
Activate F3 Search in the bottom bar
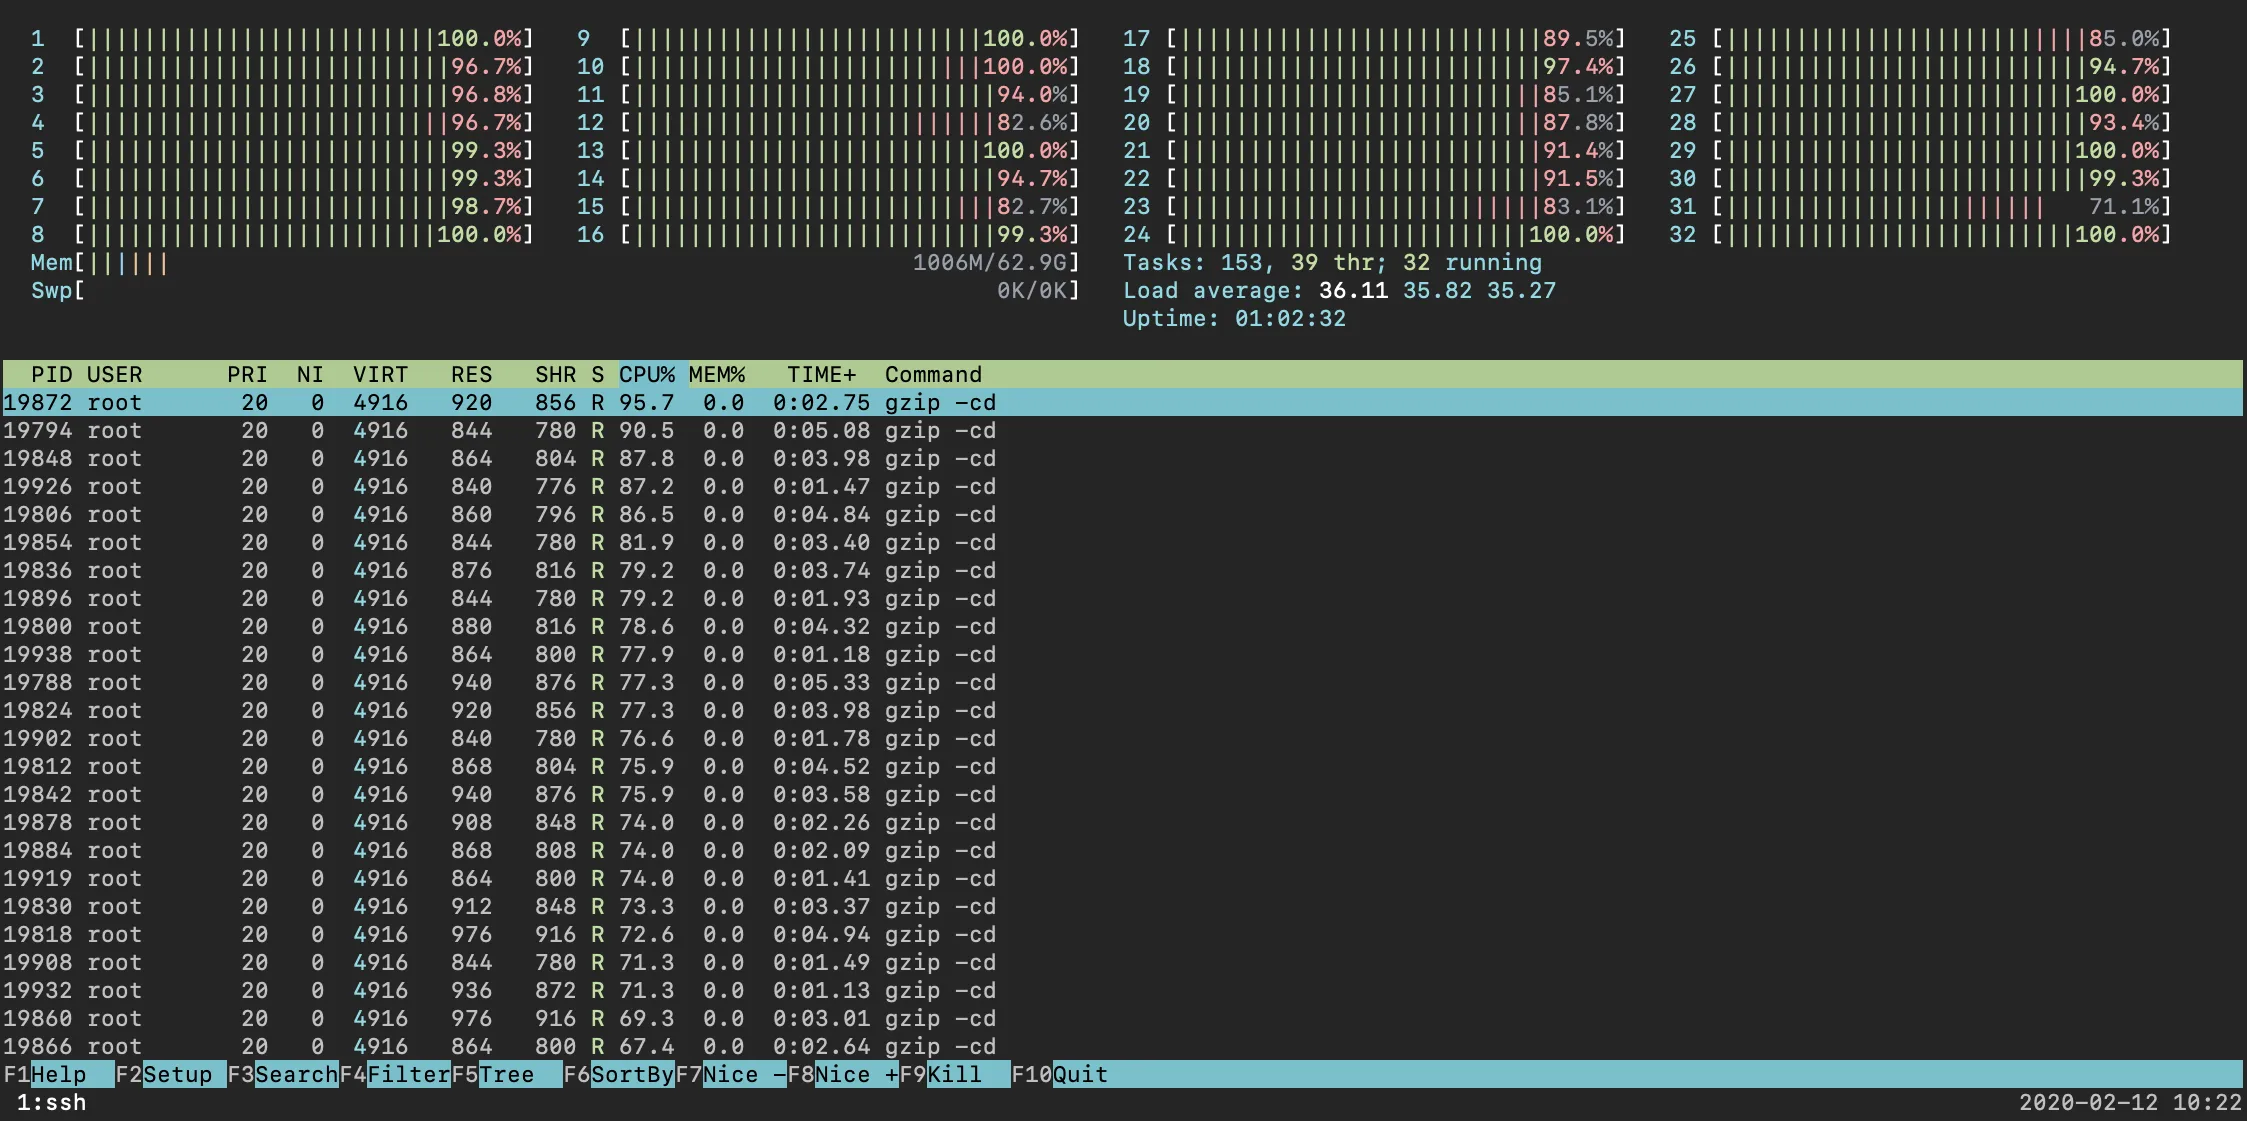coord(295,1074)
